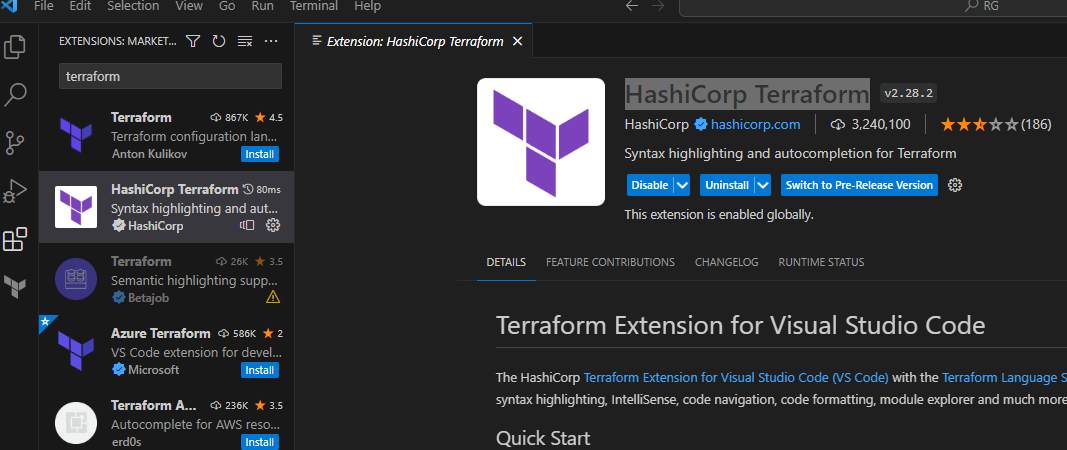Open the Search view in activity bar
The image size is (1067, 450).
[15, 95]
